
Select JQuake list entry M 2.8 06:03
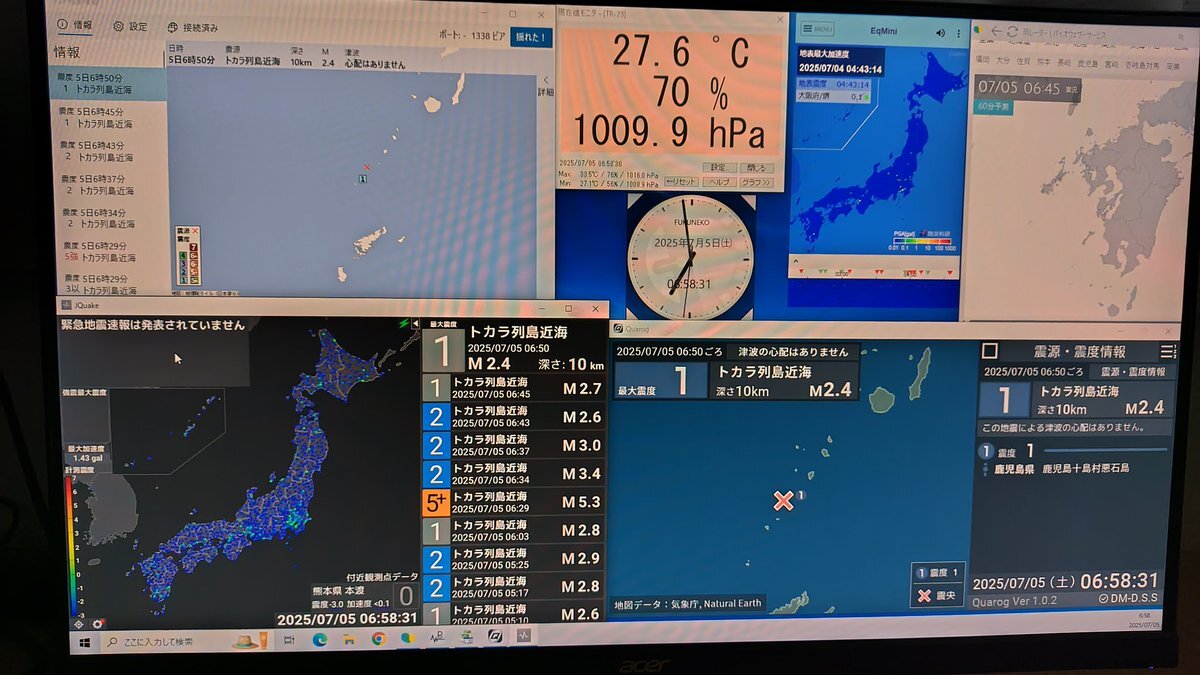point(514,530)
